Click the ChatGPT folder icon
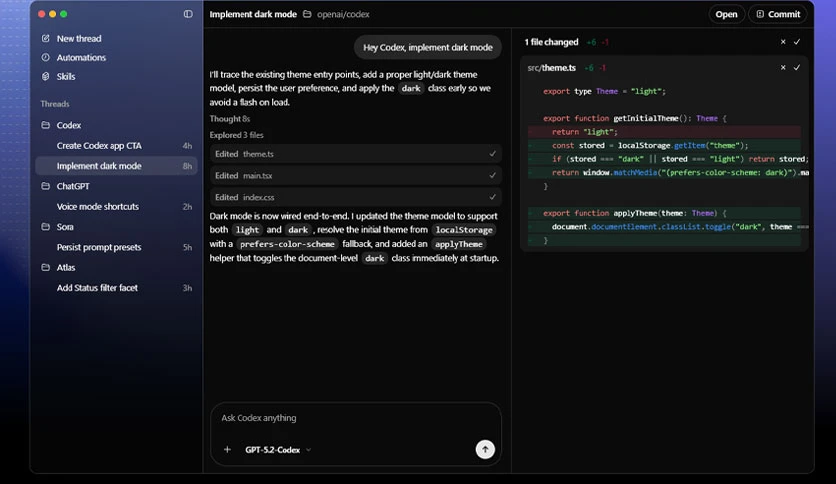Viewport: 836px width, 484px height. pyautogui.click(x=46, y=186)
